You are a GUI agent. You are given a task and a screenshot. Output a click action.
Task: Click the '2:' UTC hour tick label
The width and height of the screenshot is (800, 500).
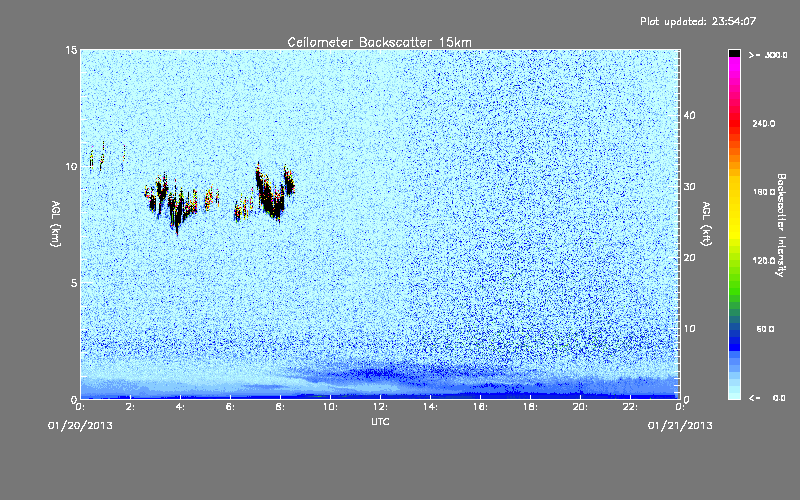coord(130,407)
